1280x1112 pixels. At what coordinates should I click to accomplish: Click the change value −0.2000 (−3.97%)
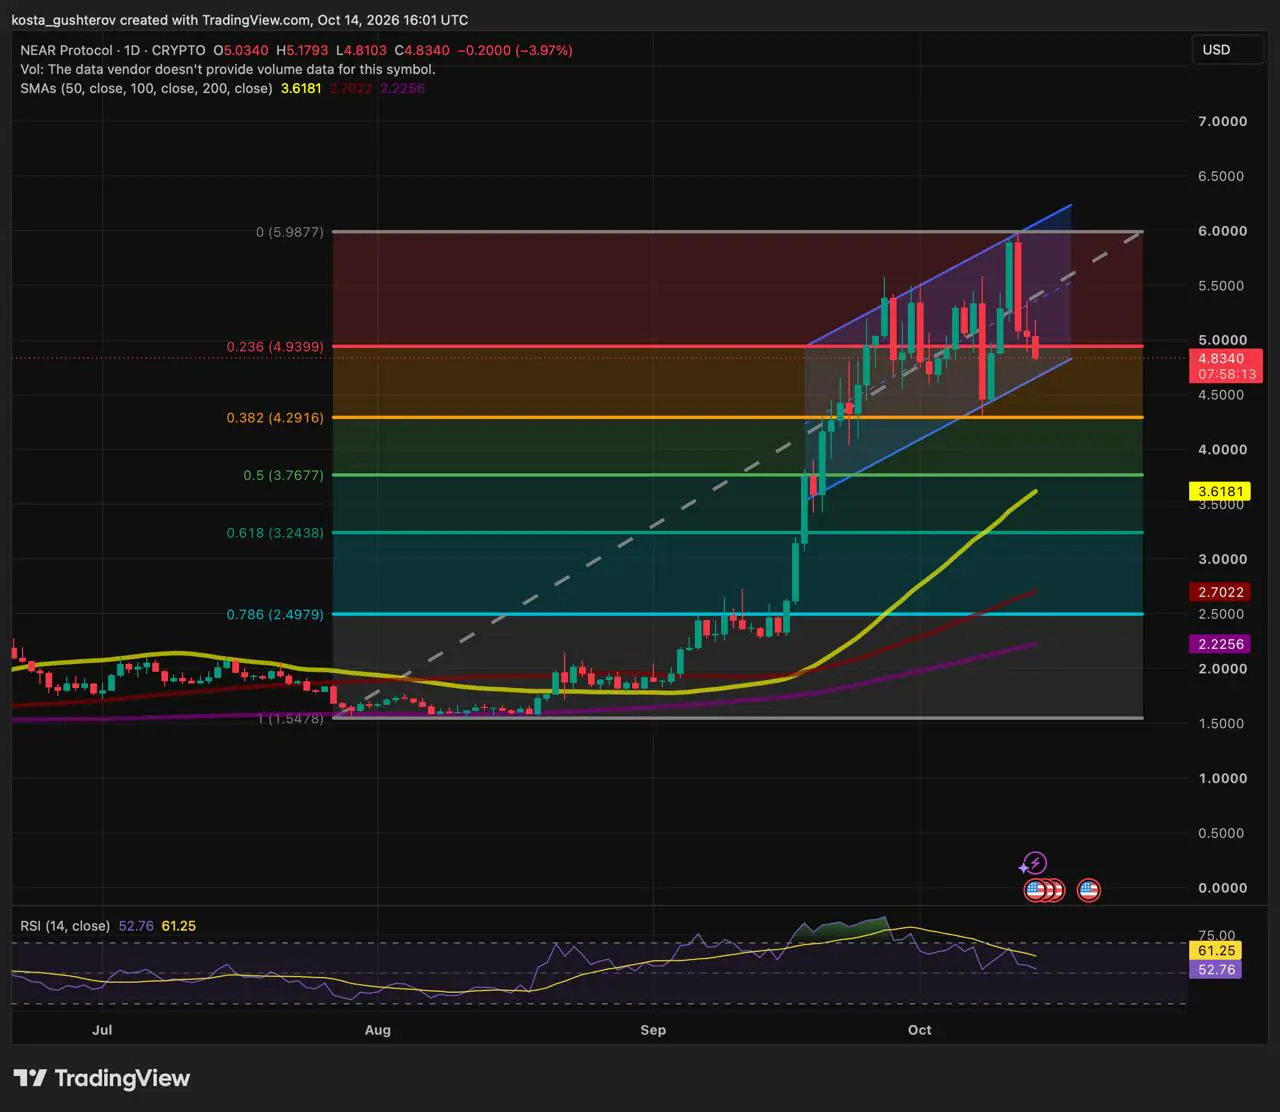514,50
